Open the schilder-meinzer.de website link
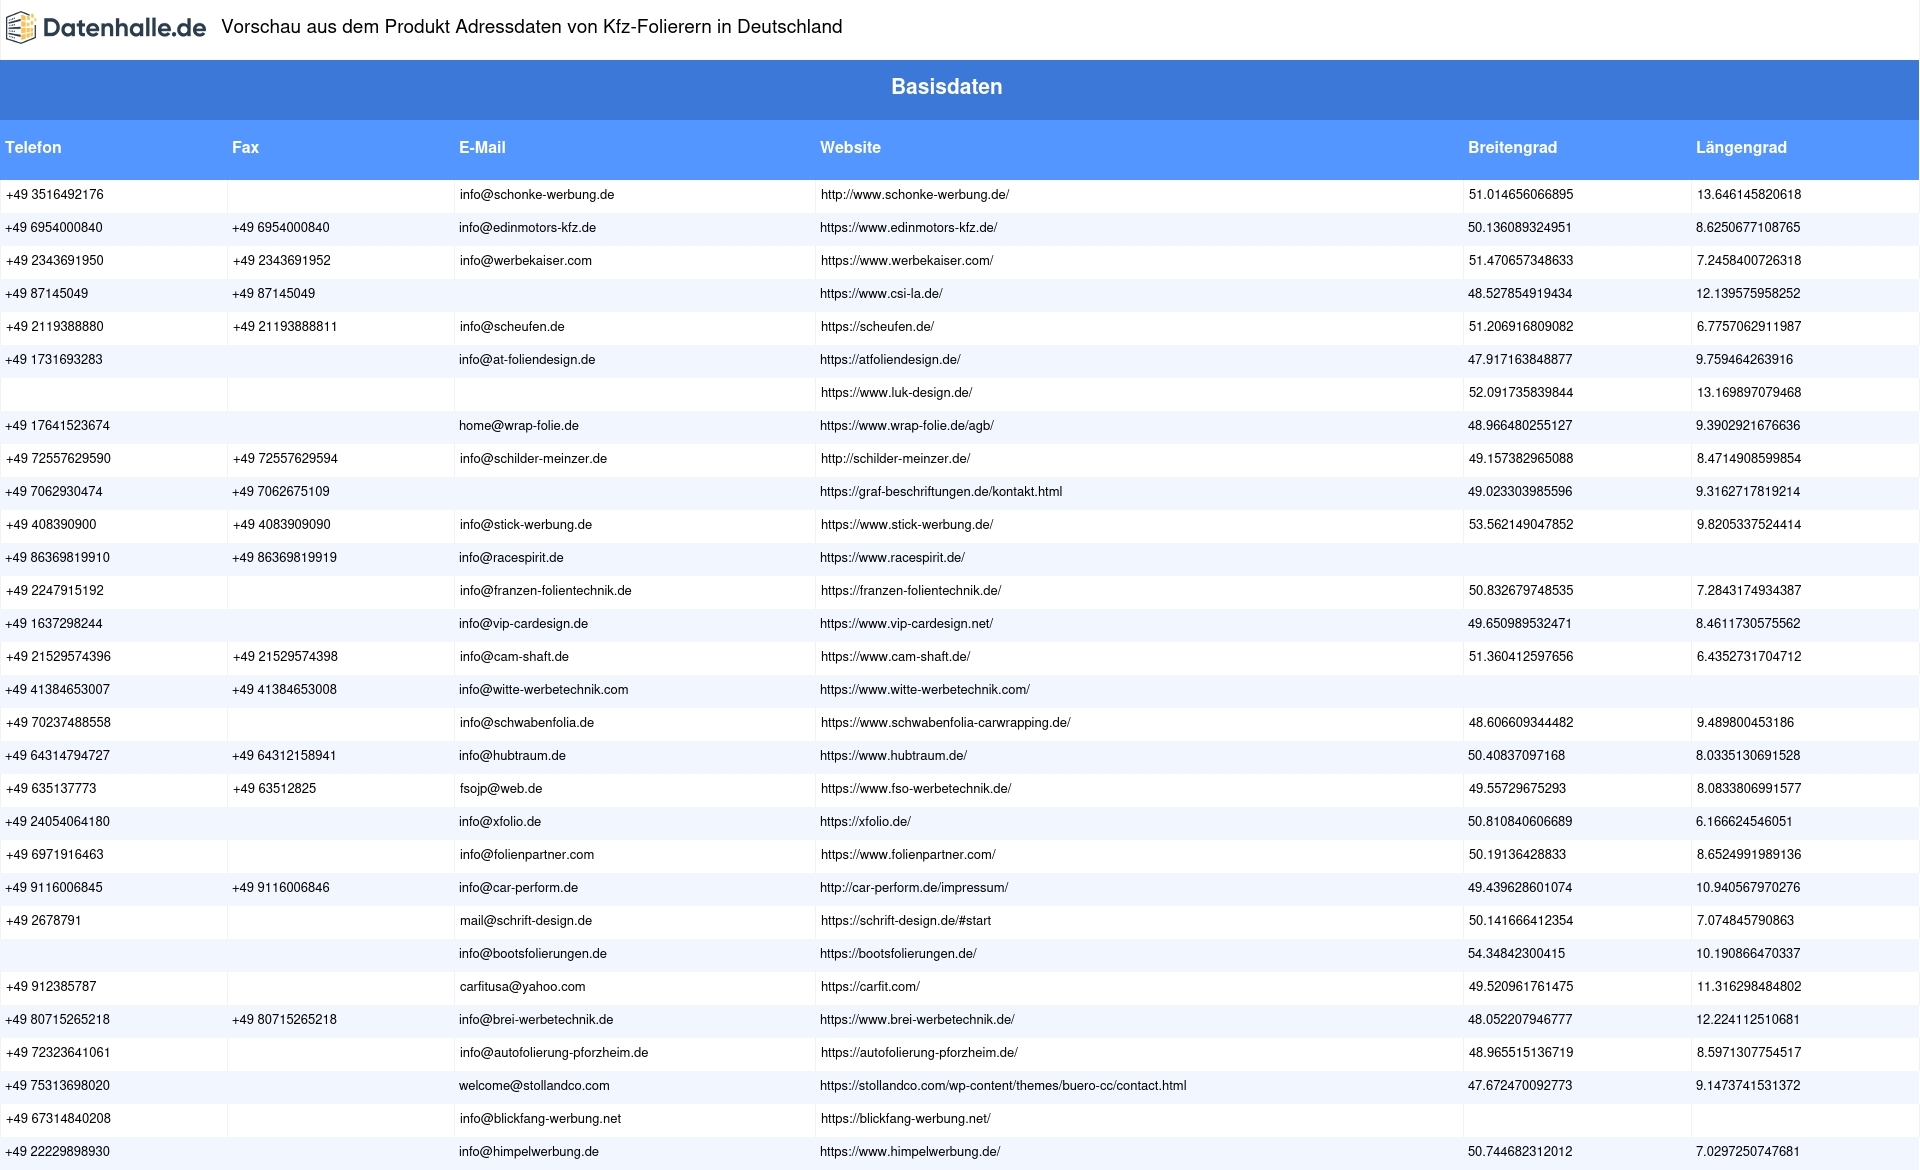The width and height of the screenshot is (1920, 1170). coord(895,459)
